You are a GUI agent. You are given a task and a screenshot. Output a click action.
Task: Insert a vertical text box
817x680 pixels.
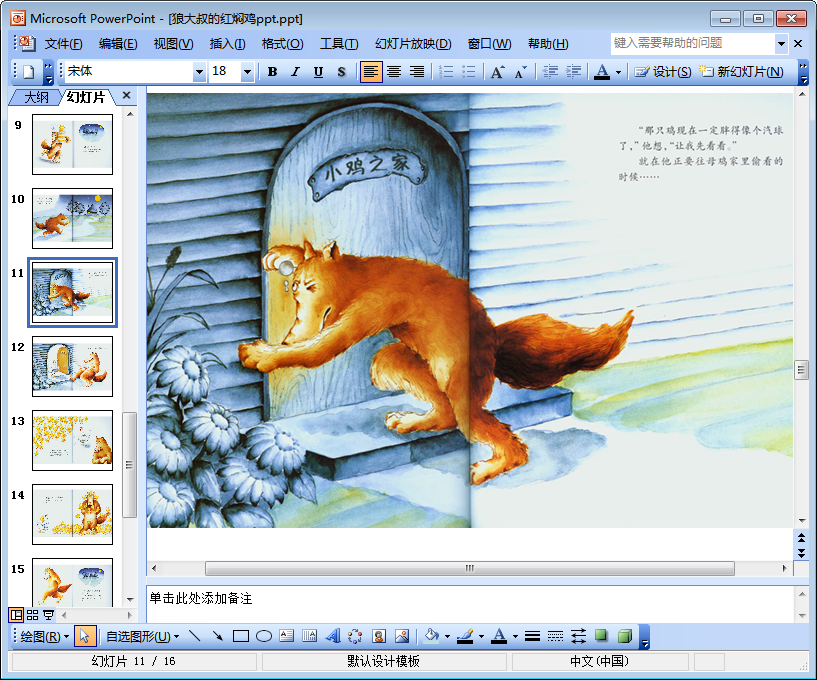point(310,636)
